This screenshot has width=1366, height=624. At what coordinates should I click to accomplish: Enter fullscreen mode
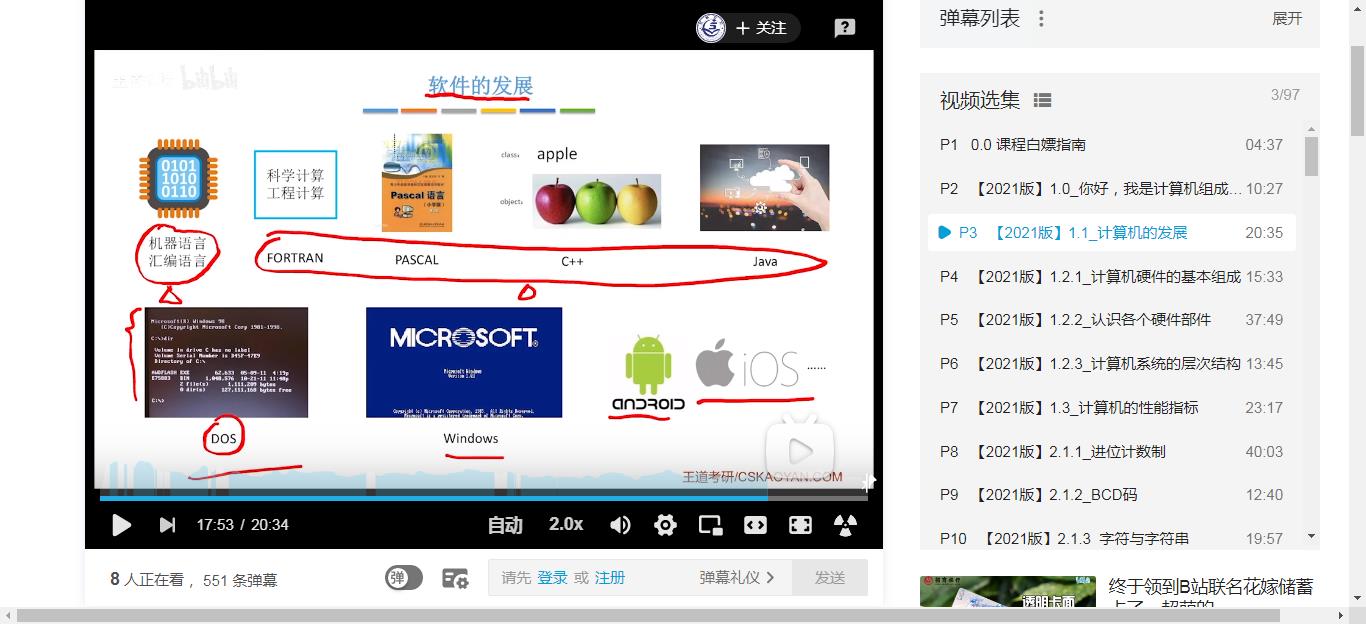tap(800, 525)
